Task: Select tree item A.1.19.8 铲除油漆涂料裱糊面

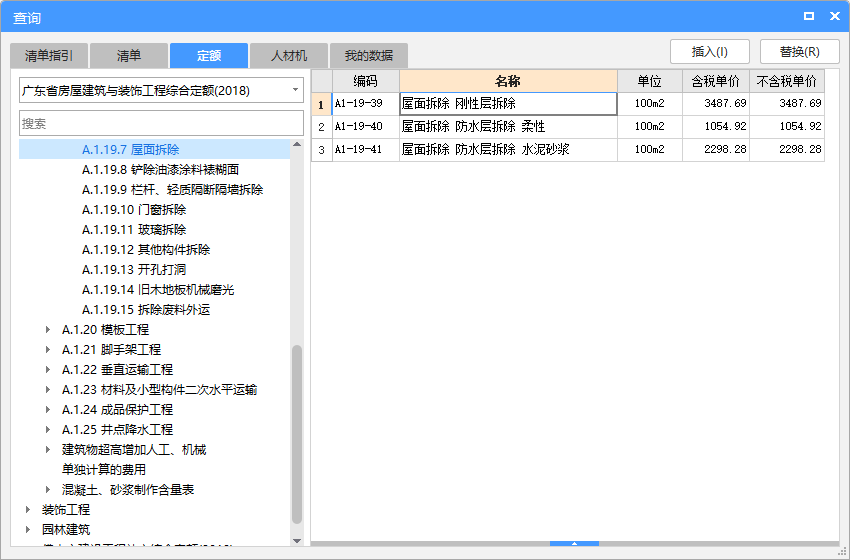Action: pos(160,170)
